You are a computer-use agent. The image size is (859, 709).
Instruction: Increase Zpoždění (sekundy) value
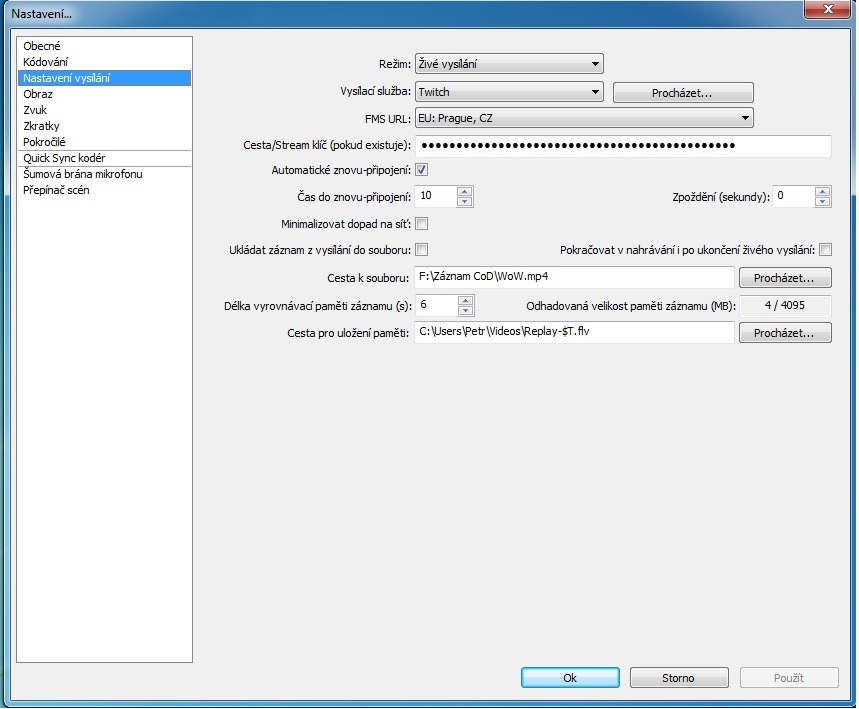[822, 191]
